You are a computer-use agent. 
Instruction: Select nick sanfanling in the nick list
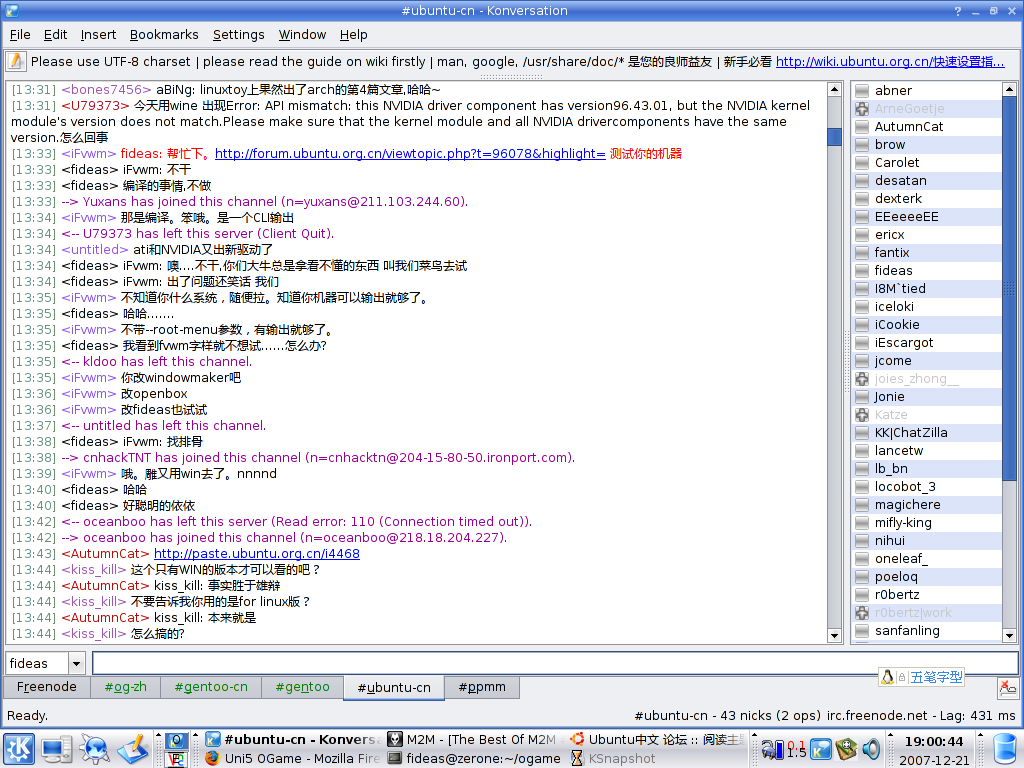point(926,631)
